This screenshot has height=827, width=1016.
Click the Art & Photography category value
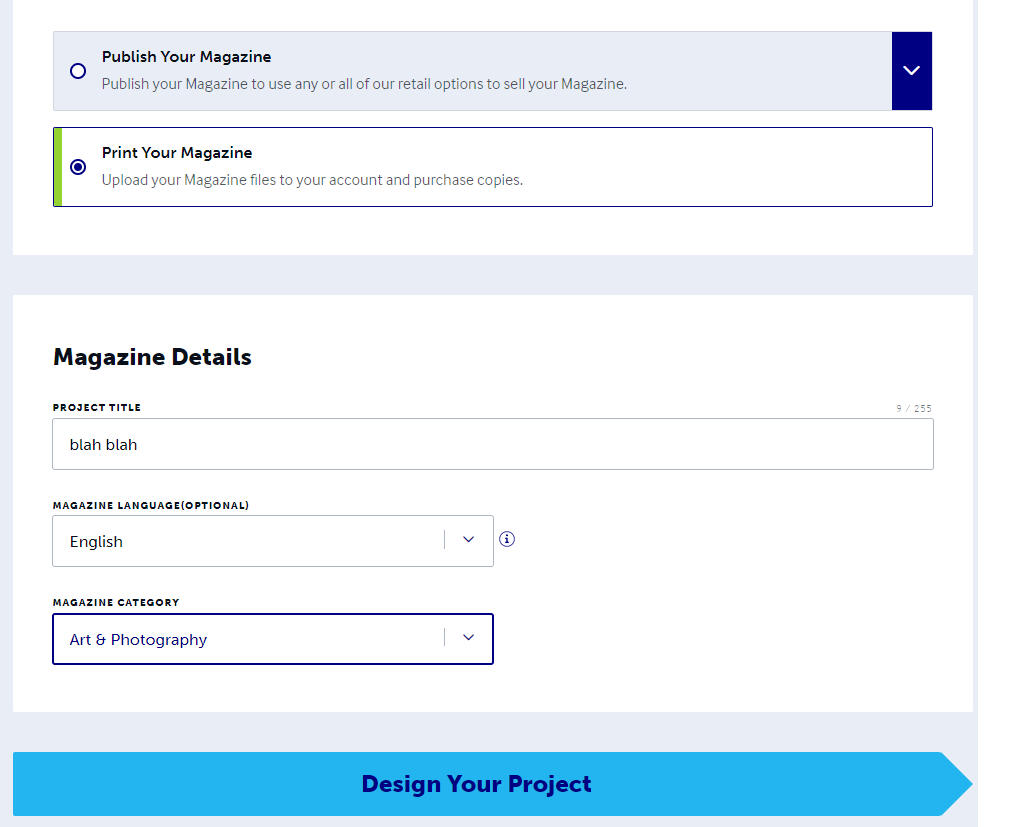(138, 639)
